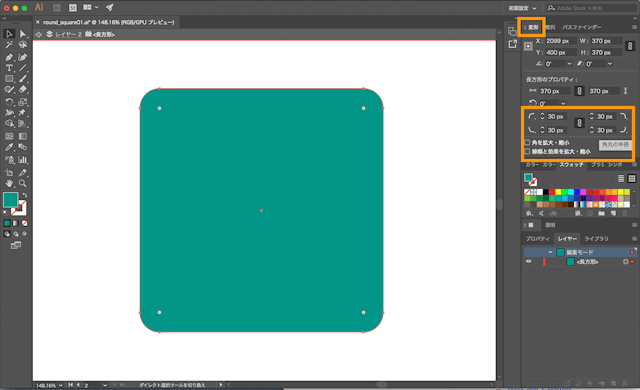Open the workspace 初期設定 dropdown
The height and width of the screenshot is (390, 640).
pyautogui.click(x=522, y=8)
